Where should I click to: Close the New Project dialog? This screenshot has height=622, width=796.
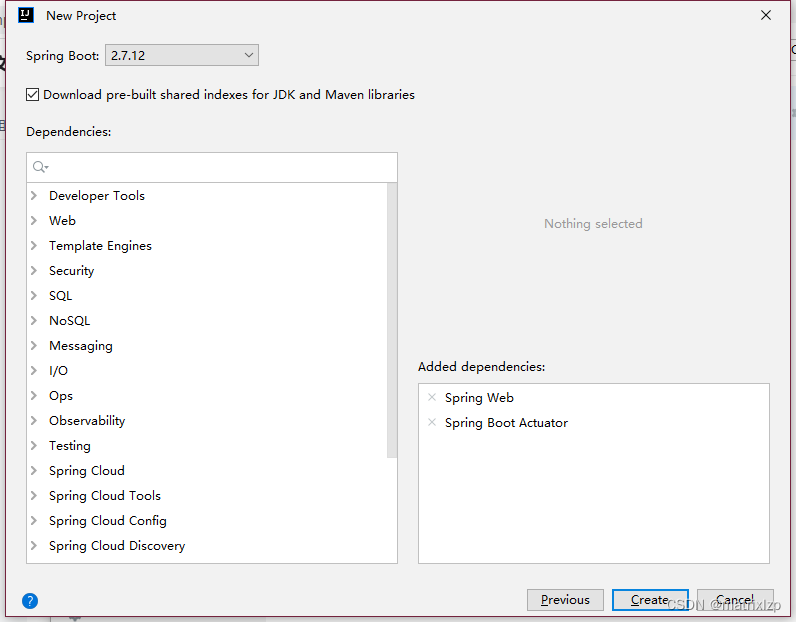pos(766,15)
